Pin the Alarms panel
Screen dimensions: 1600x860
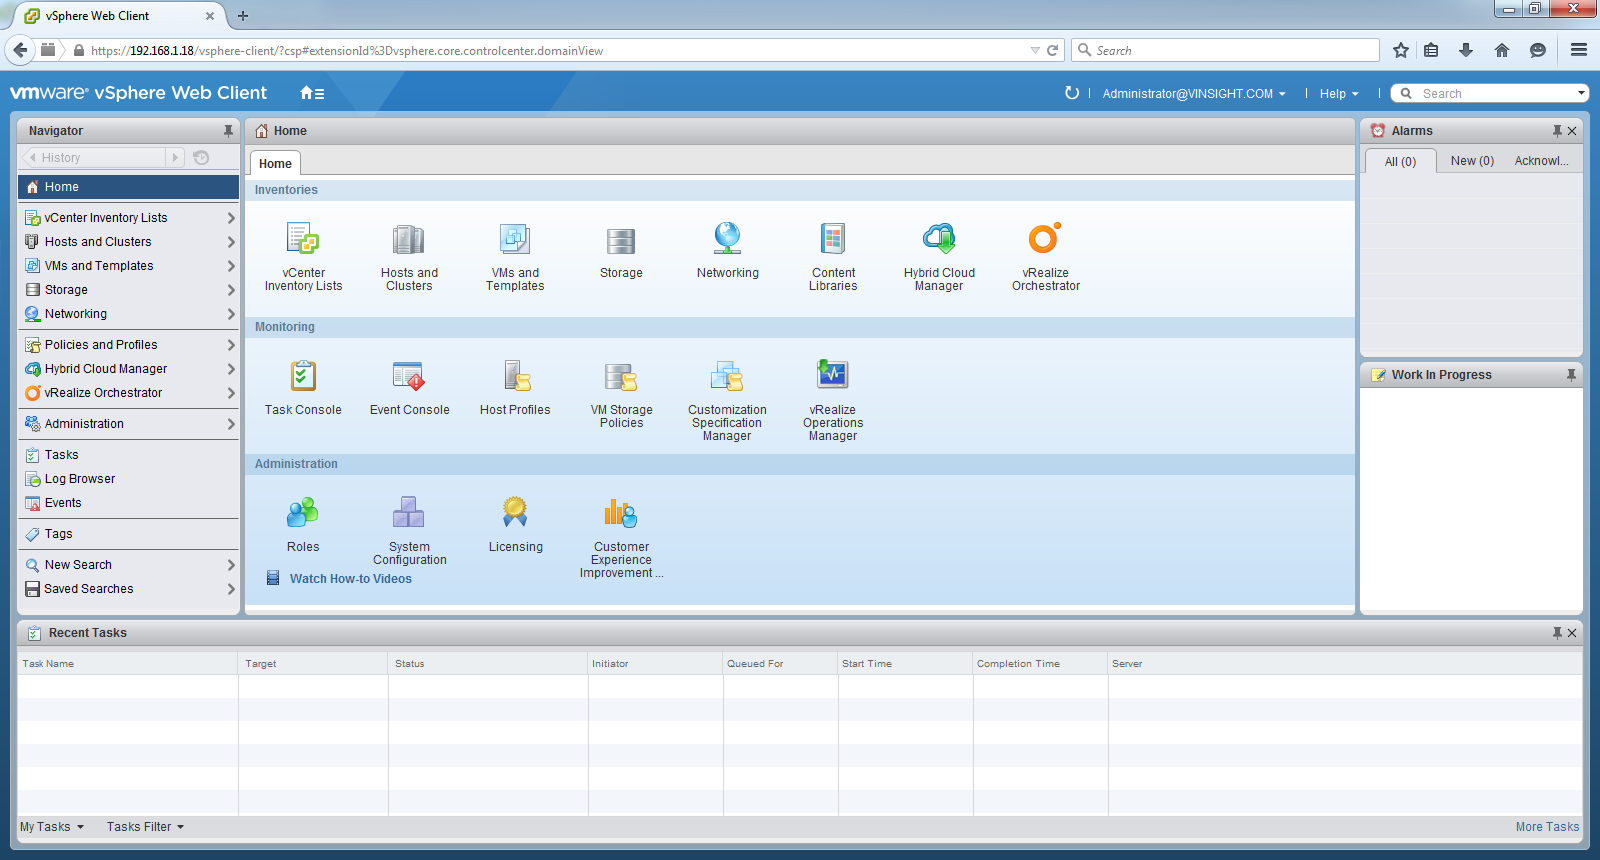(x=1557, y=131)
